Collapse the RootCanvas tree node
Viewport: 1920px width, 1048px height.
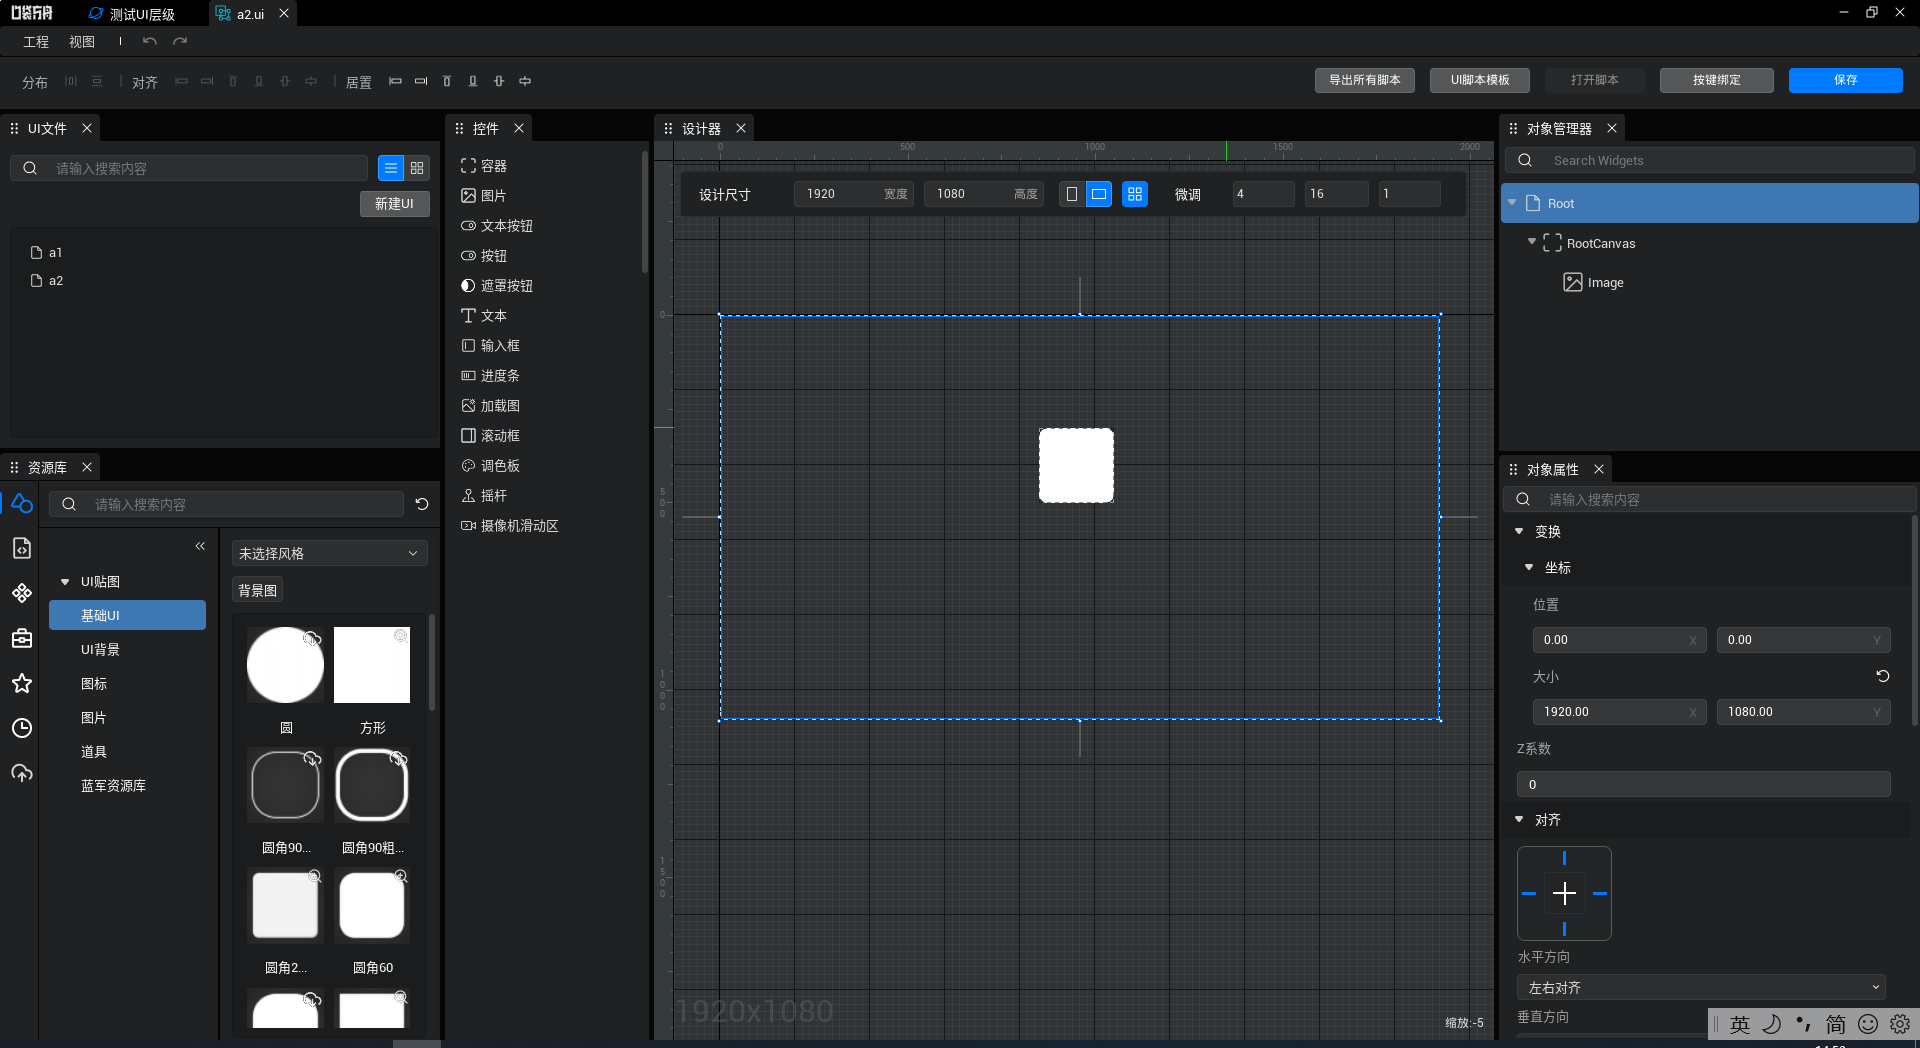click(x=1531, y=241)
